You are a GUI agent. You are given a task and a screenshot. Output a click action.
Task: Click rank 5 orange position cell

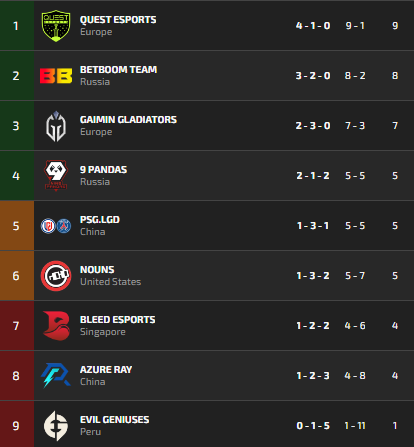[17, 226]
